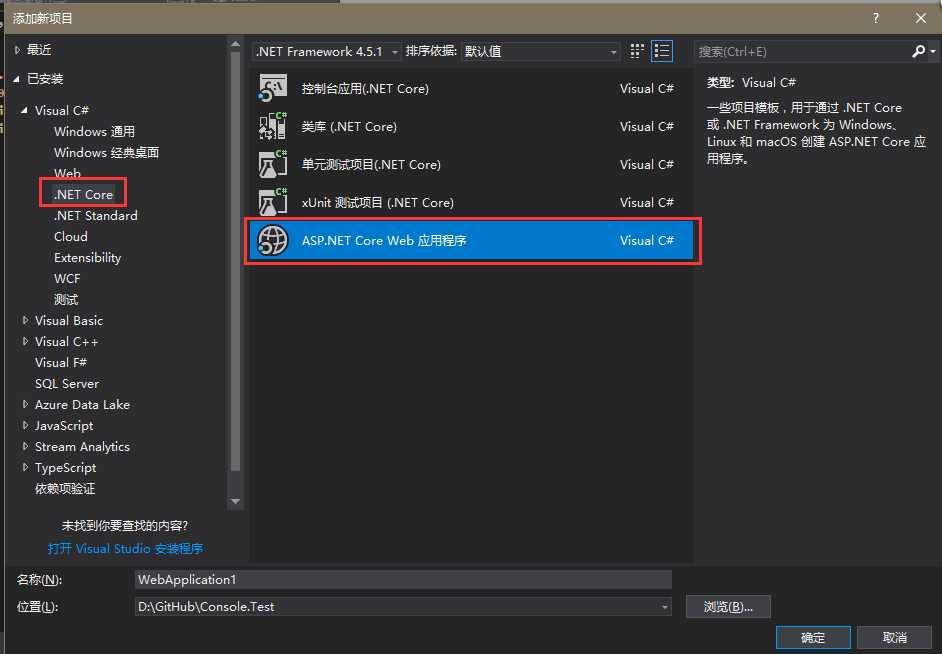Select the Windows 通用 category
The width and height of the screenshot is (942, 654).
tap(94, 132)
